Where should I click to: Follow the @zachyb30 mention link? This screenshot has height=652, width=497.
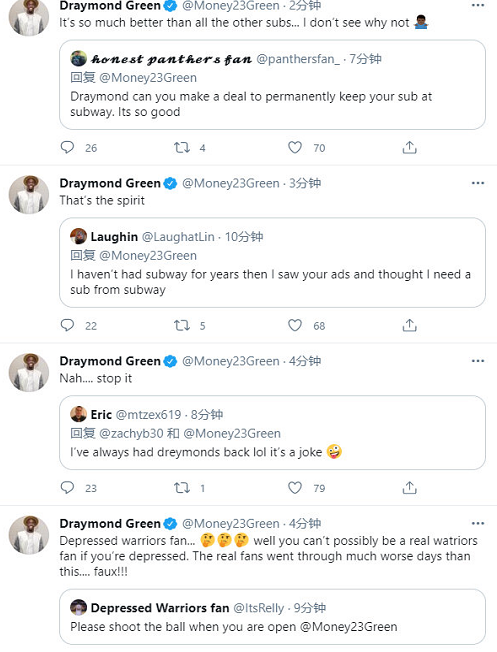point(131,433)
